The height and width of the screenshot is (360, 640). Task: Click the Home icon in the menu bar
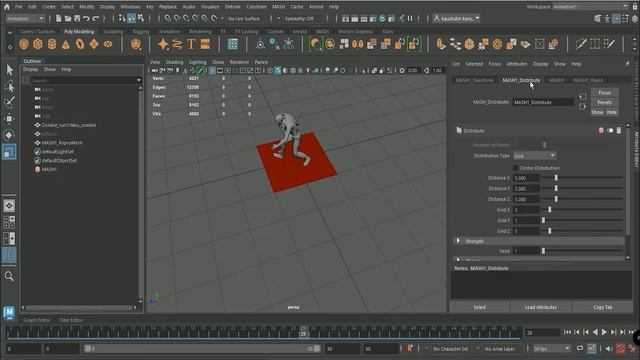coord(7,7)
